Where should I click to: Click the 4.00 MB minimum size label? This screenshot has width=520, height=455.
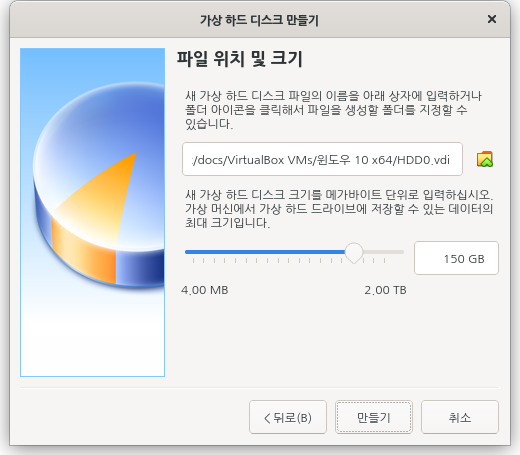[205, 290]
